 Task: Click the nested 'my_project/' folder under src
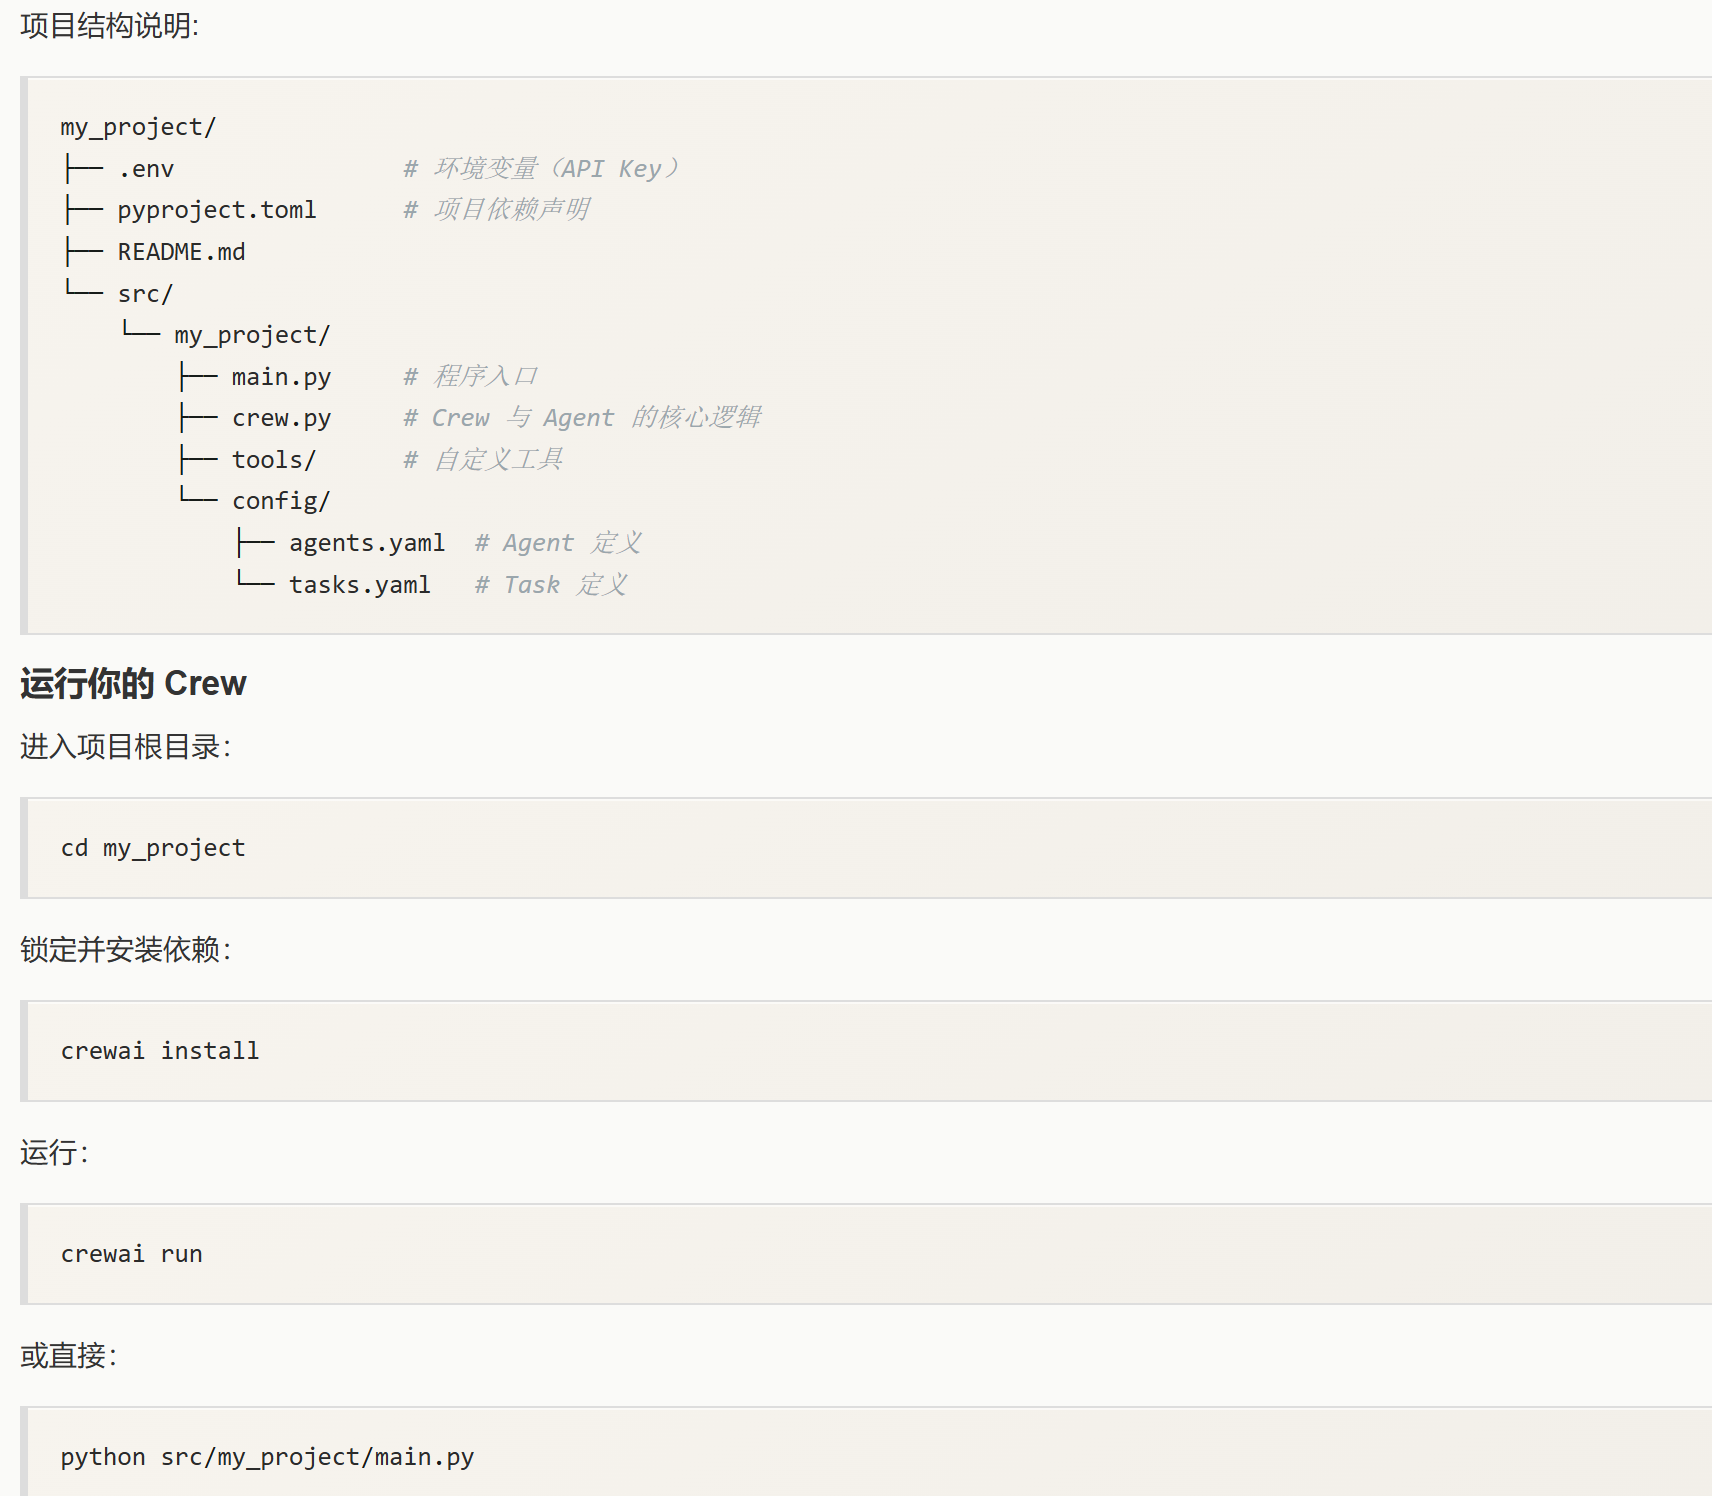click(x=252, y=335)
